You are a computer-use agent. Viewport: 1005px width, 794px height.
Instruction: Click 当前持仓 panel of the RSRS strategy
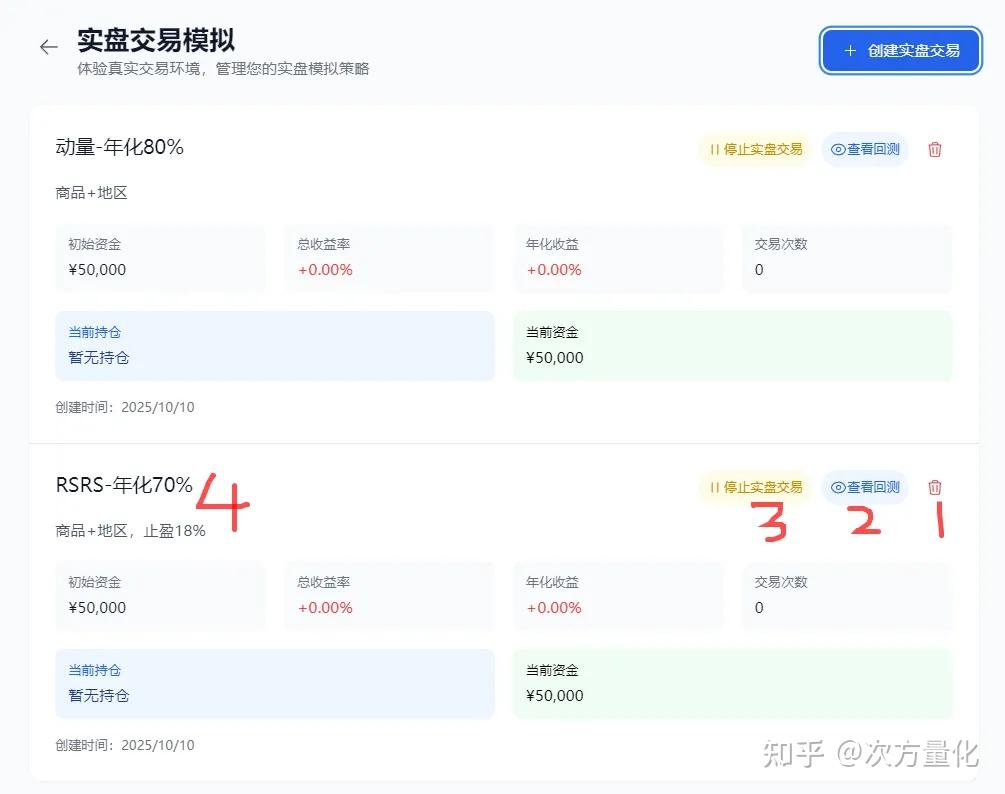point(275,684)
